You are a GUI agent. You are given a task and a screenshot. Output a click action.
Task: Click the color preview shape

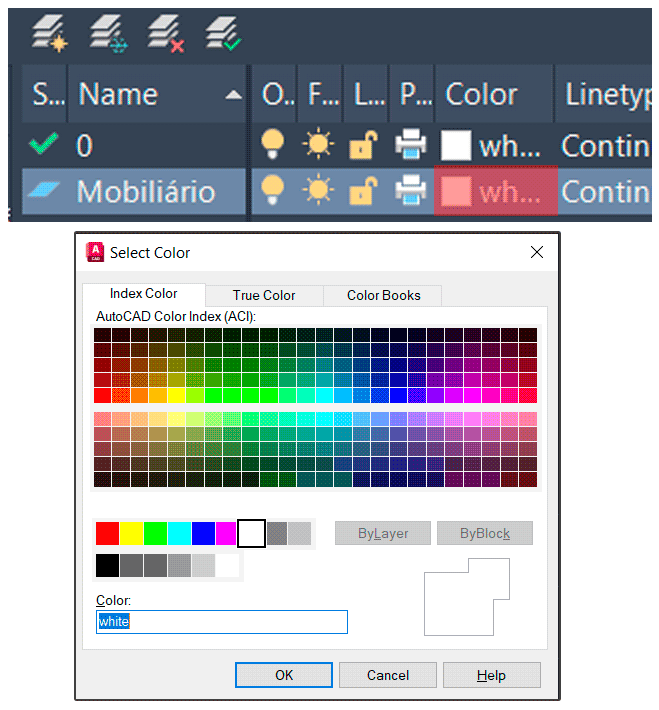coord(467,597)
